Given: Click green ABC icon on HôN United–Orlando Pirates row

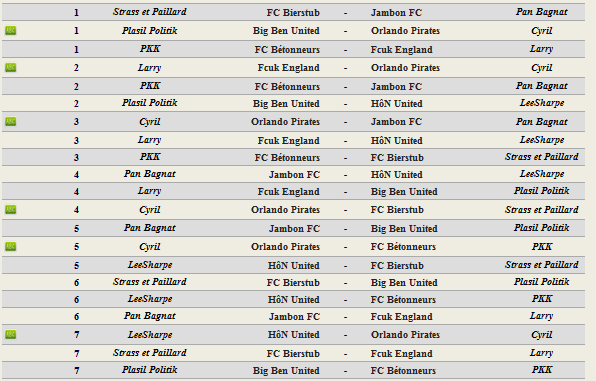Looking at the screenshot, I should click(11, 335).
